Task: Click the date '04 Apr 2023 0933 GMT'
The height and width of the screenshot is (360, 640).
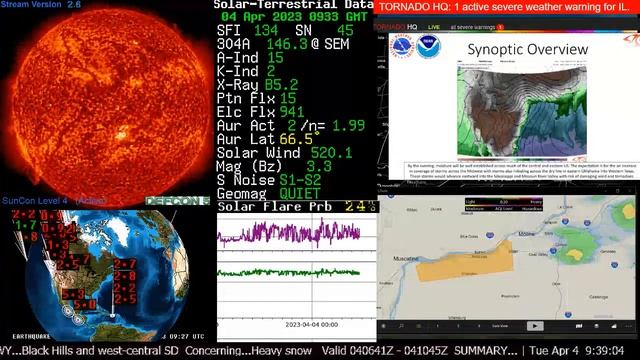Action: [x=294, y=17]
